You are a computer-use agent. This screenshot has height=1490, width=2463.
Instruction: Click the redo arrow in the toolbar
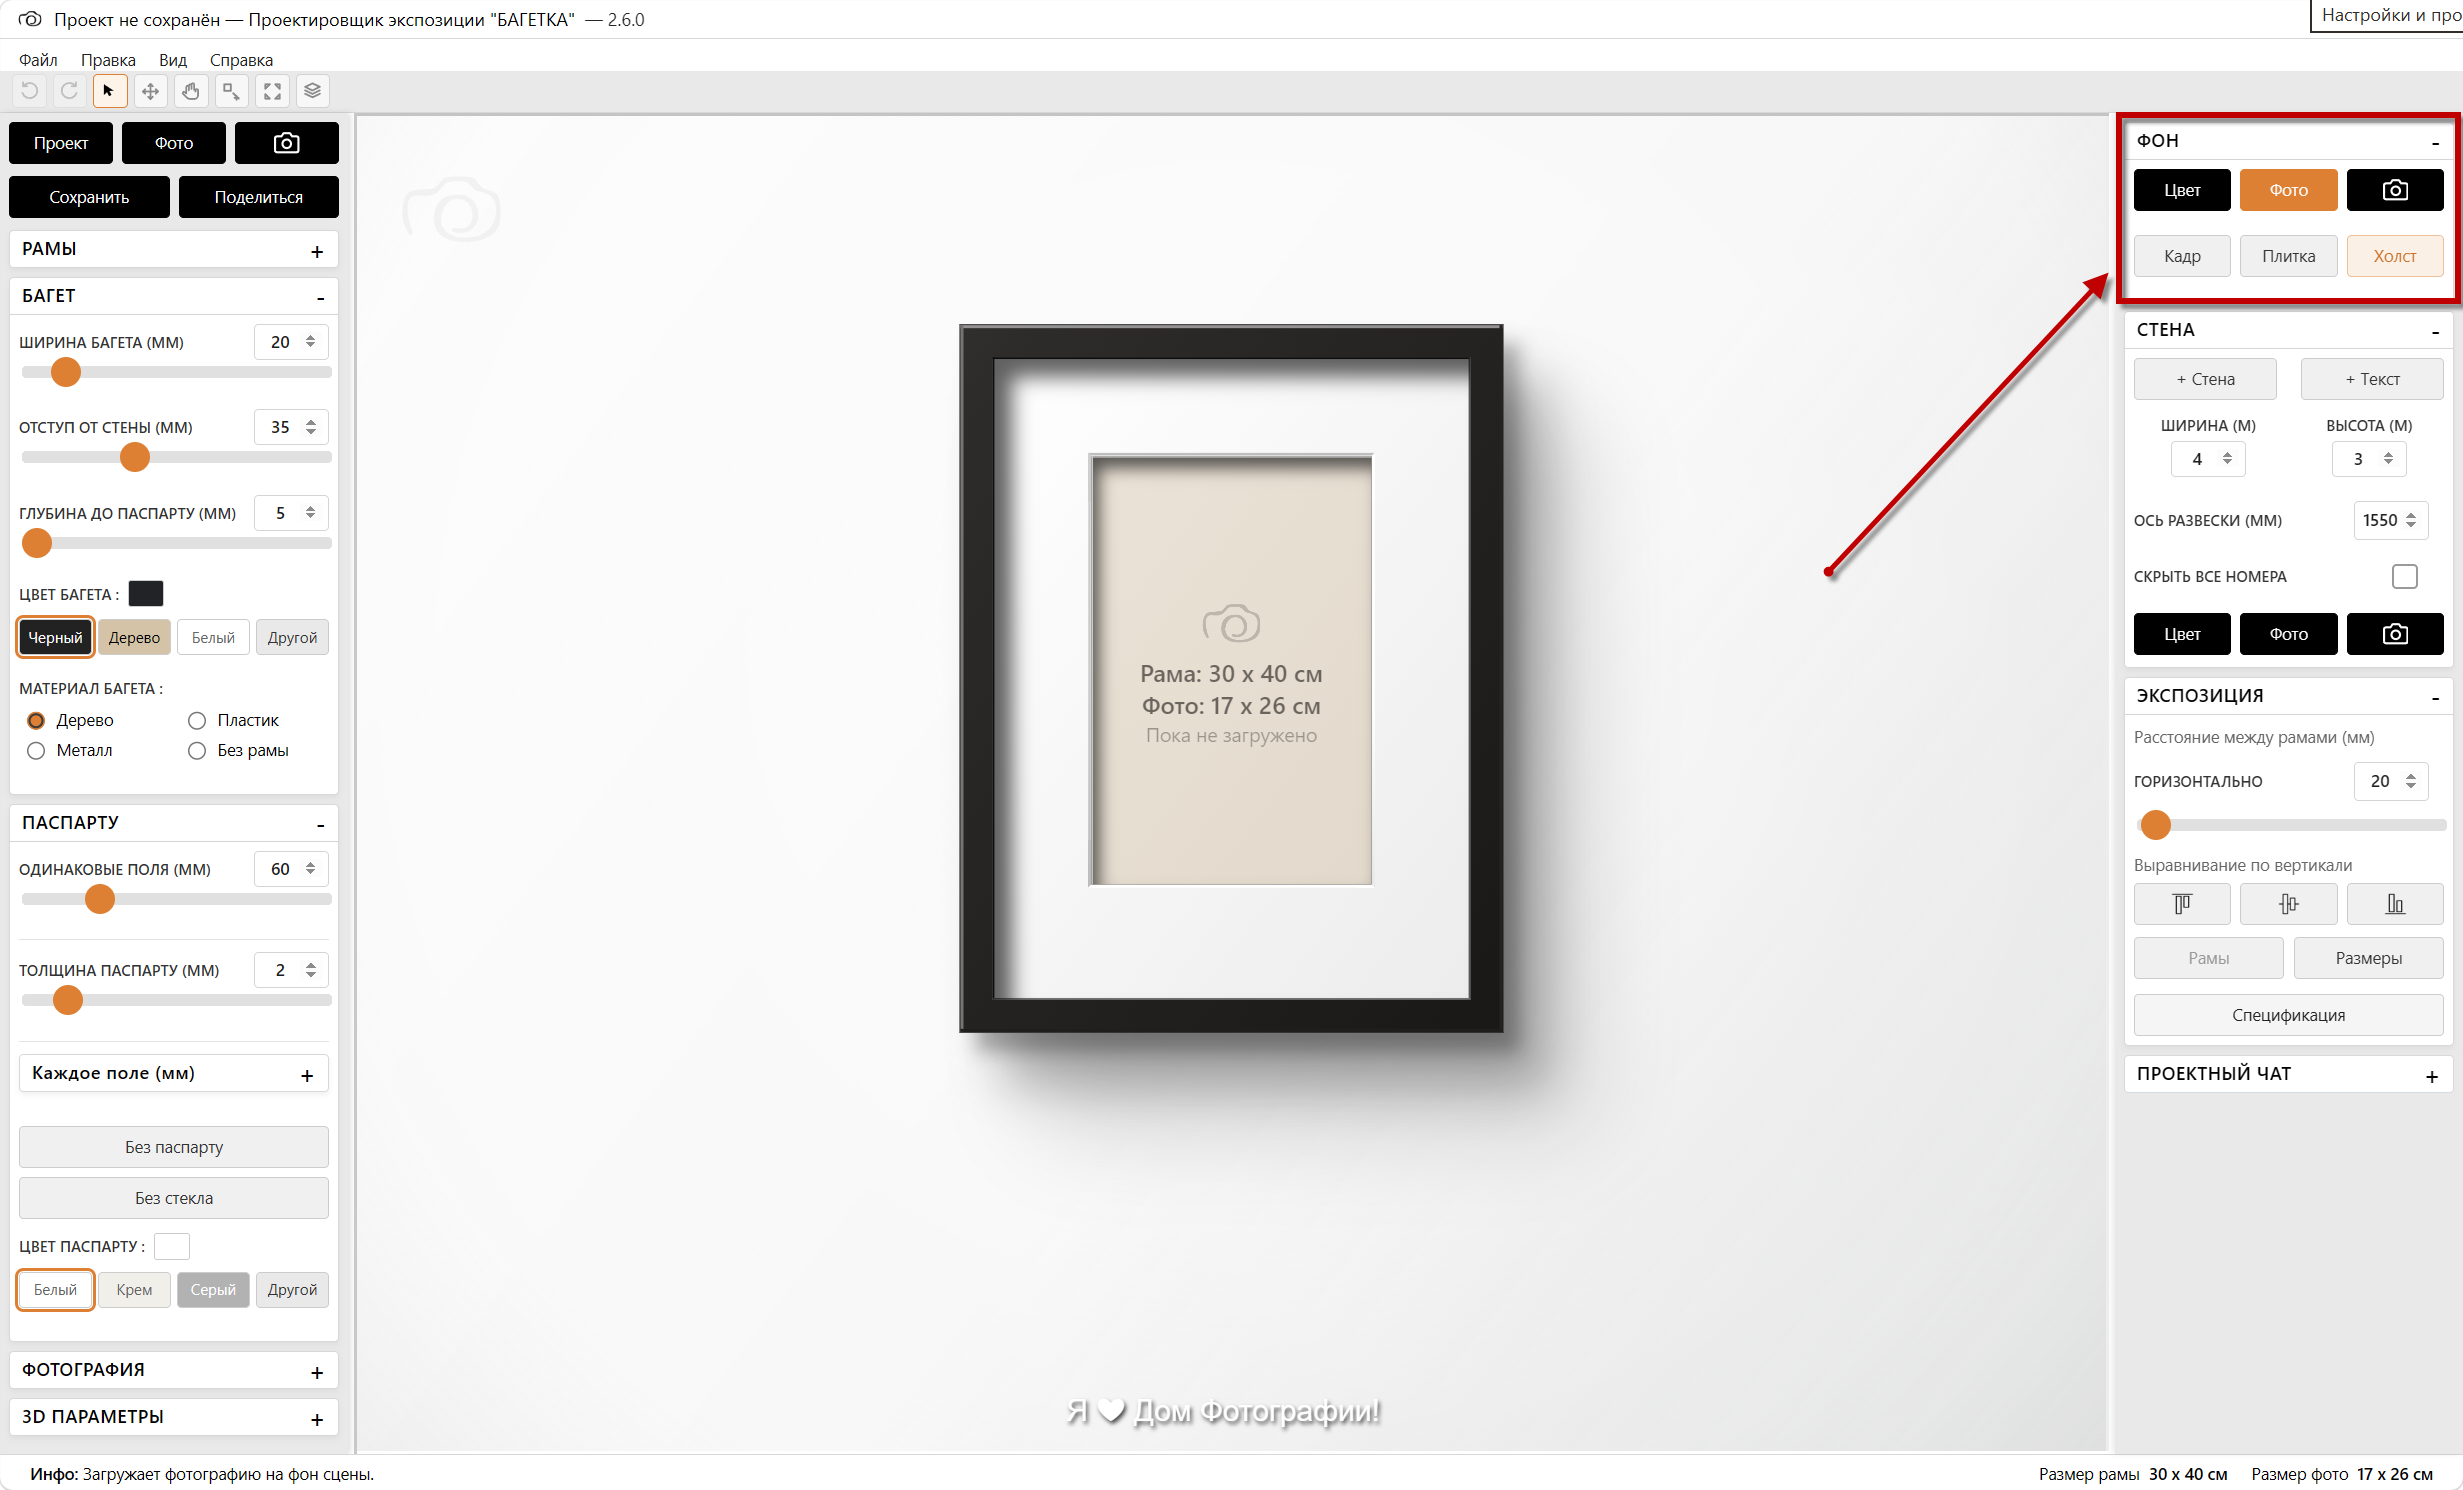click(69, 91)
